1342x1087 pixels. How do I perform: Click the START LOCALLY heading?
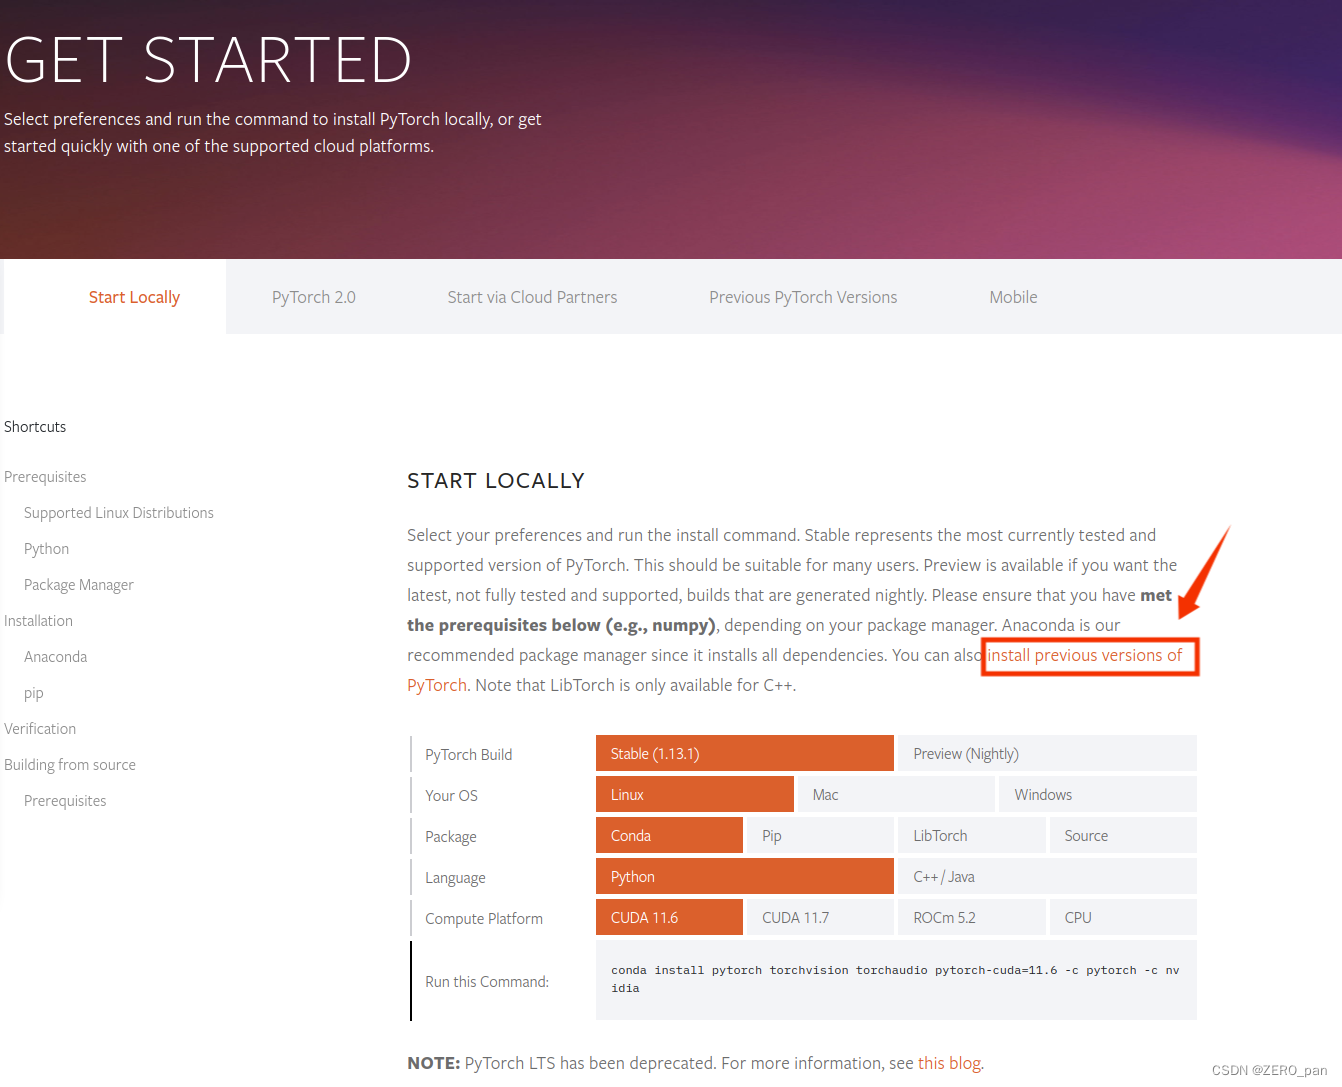496,481
